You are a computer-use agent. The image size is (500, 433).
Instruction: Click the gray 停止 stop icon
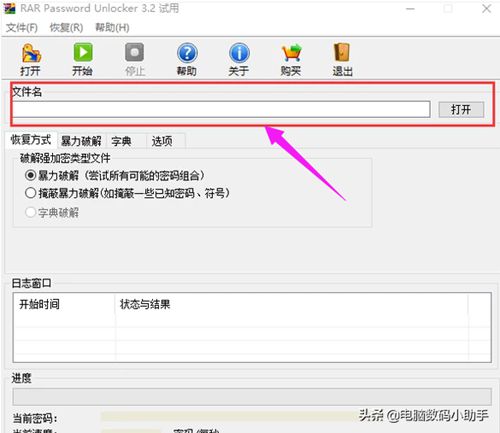[x=134, y=52]
